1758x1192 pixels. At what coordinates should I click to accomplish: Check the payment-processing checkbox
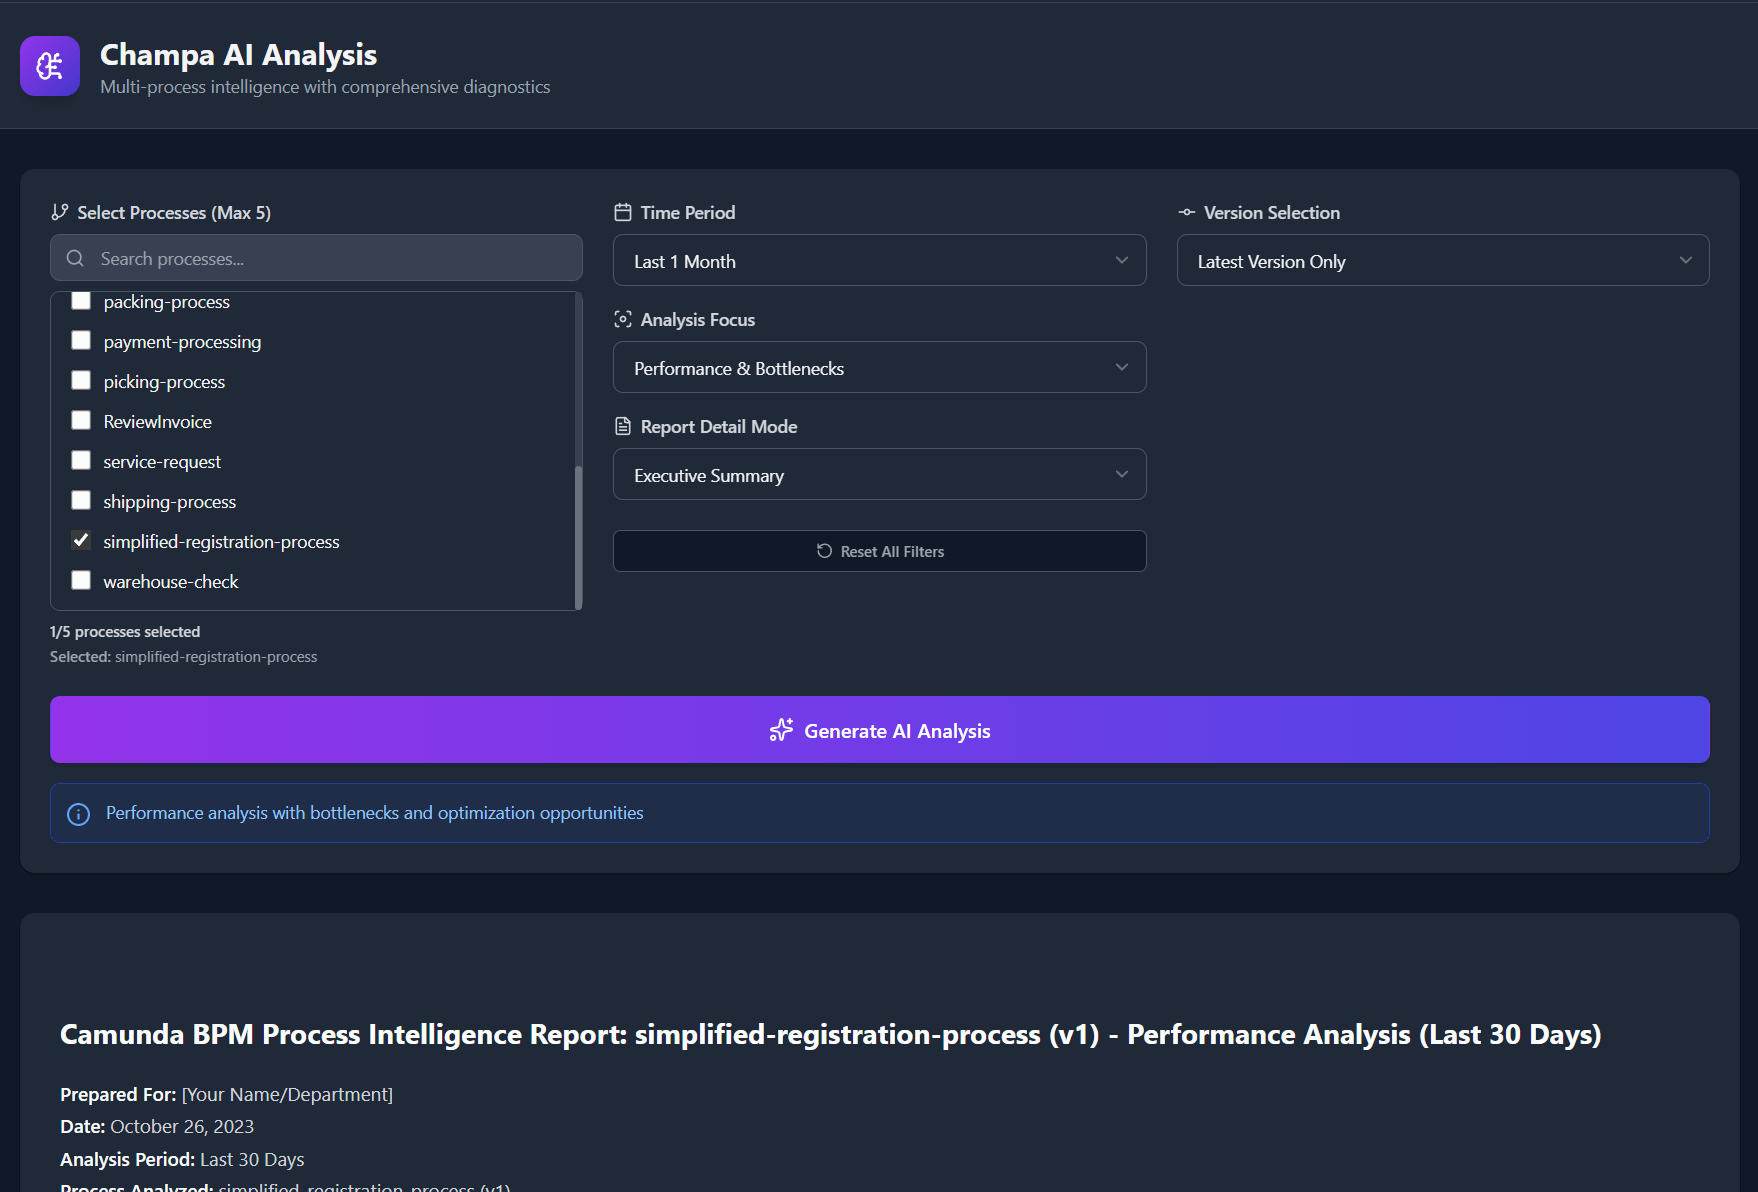(x=80, y=340)
